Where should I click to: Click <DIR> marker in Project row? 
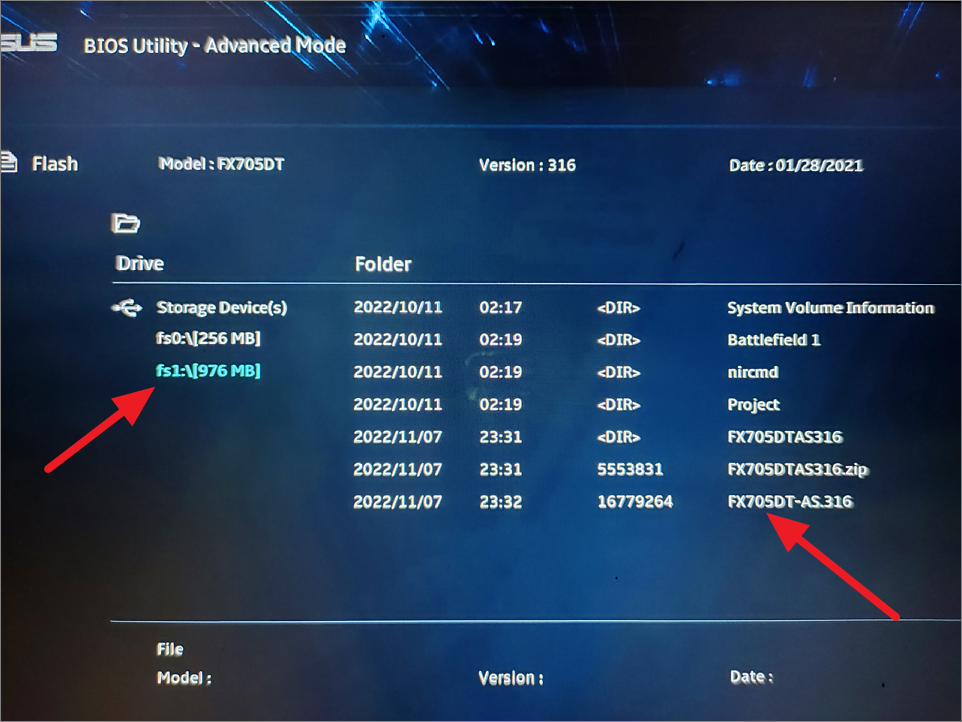click(x=618, y=405)
